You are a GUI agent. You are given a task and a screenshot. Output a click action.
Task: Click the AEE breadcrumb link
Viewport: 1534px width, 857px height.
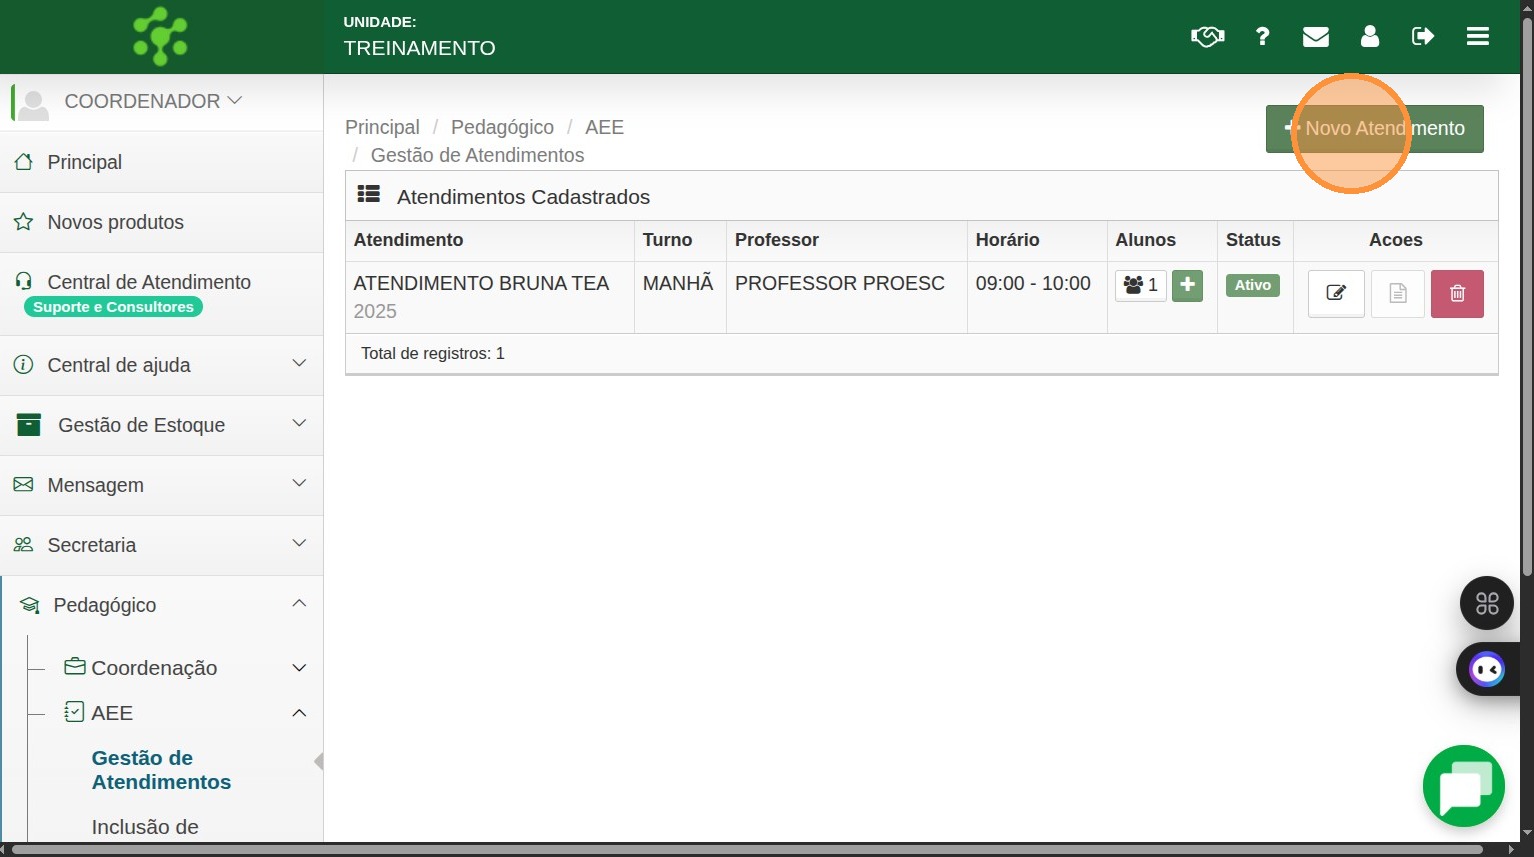coord(604,127)
